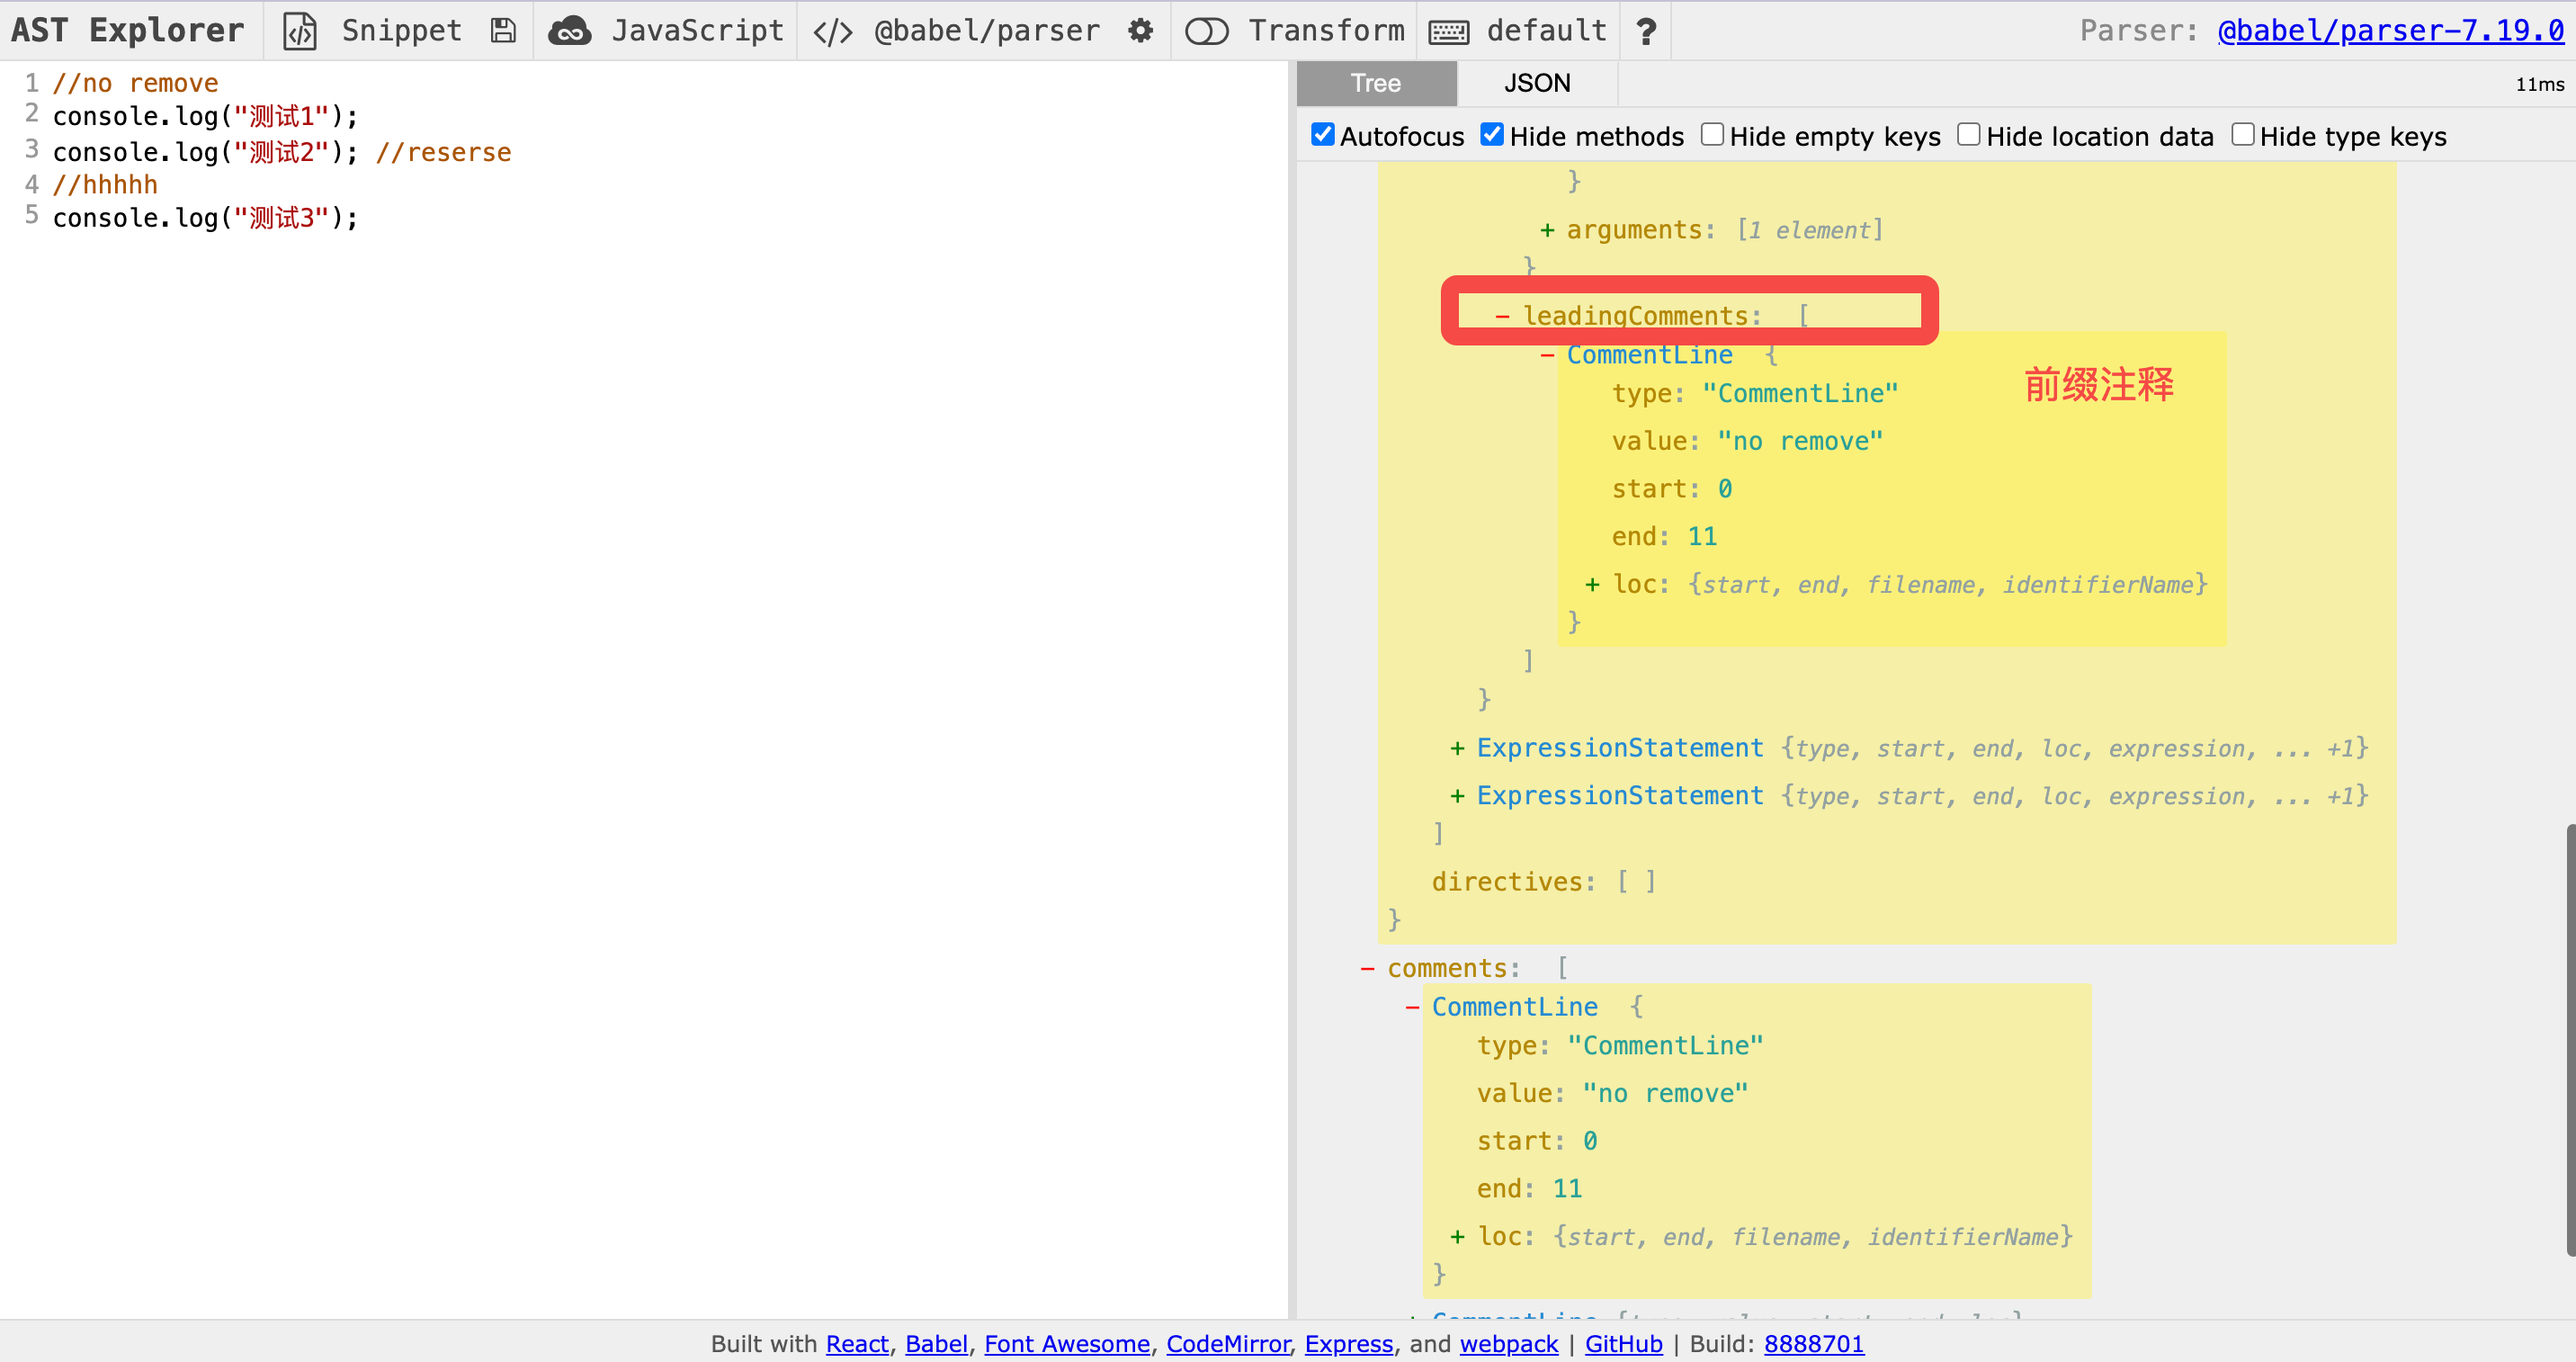This screenshot has width=2576, height=1362.
Task: Click code line 5 in the editor
Action: 205,218
